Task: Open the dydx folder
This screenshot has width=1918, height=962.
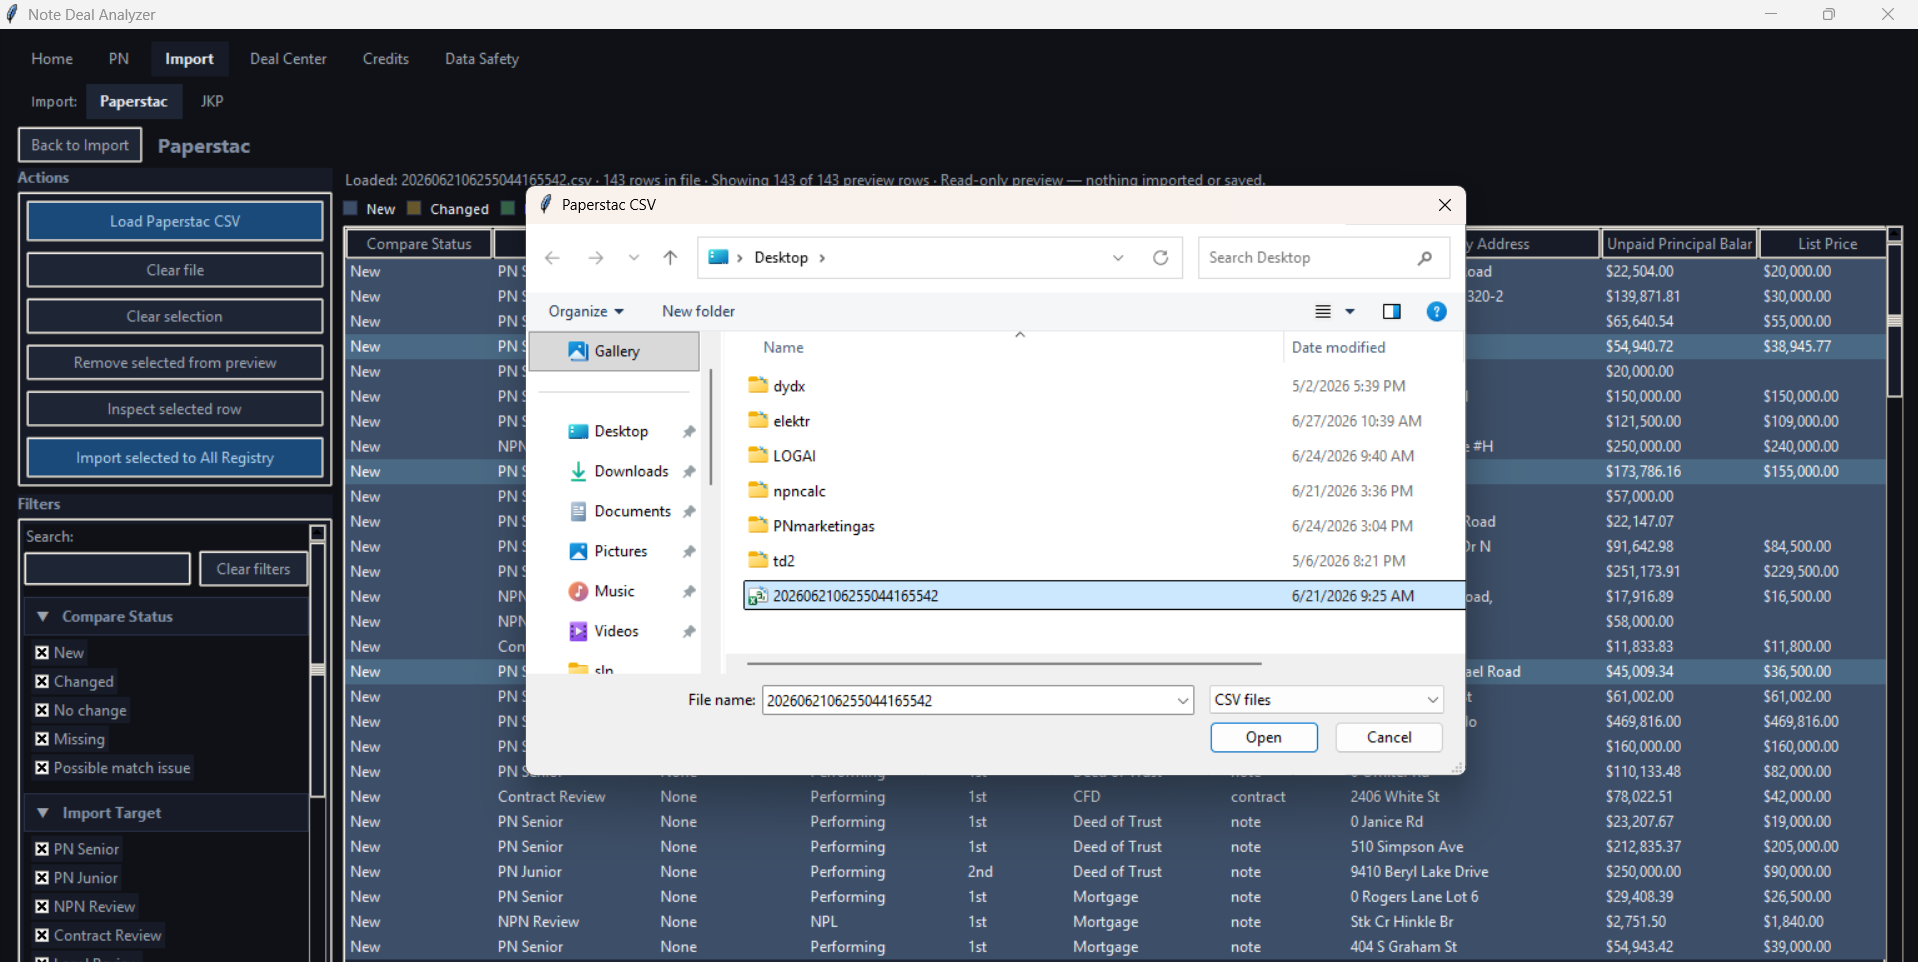Action: [789, 386]
